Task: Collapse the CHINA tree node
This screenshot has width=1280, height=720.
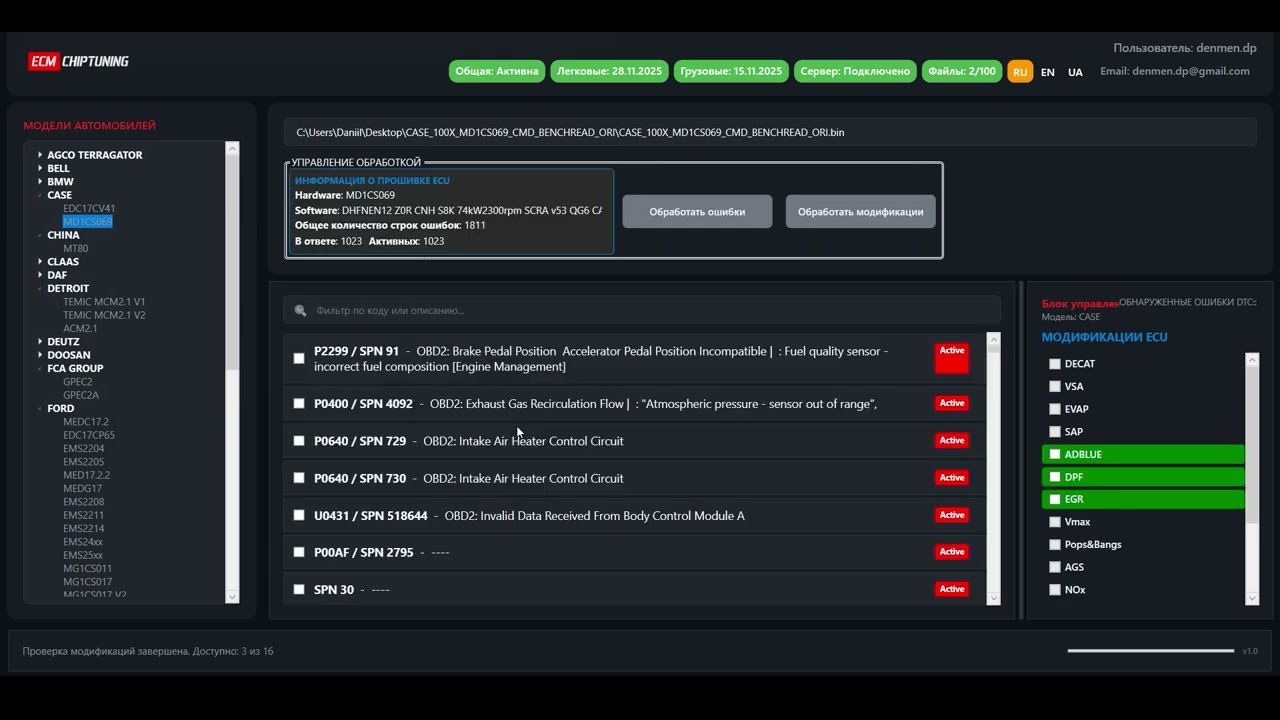Action: 40,235
